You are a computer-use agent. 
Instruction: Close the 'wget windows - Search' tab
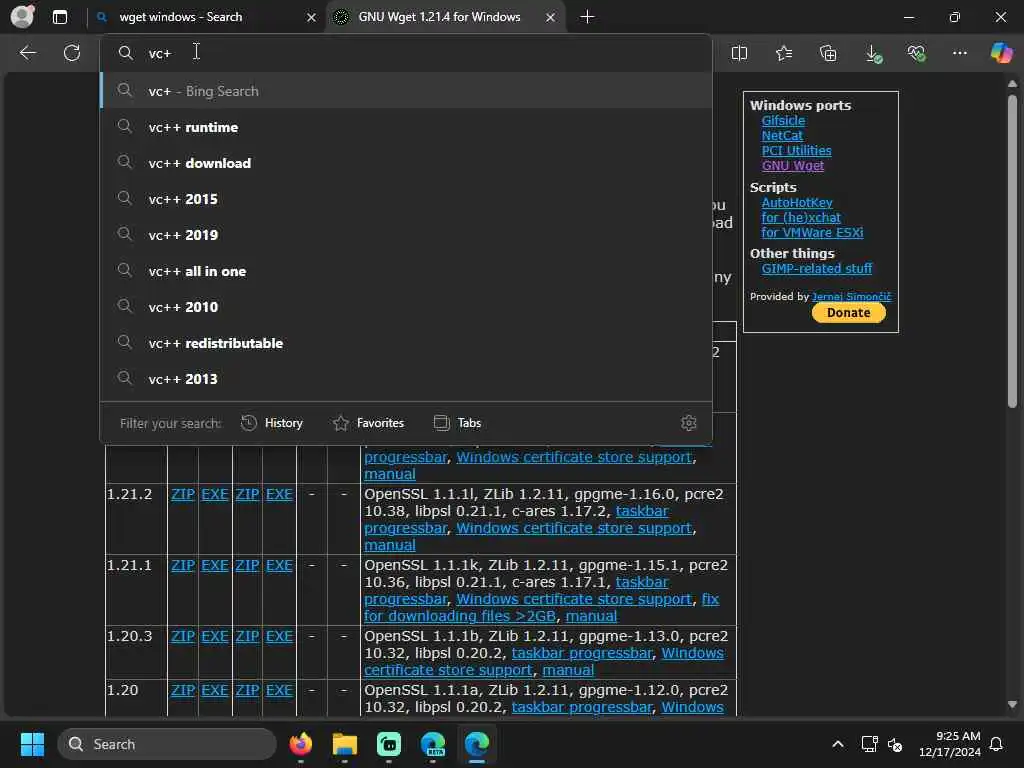click(312, 18)
